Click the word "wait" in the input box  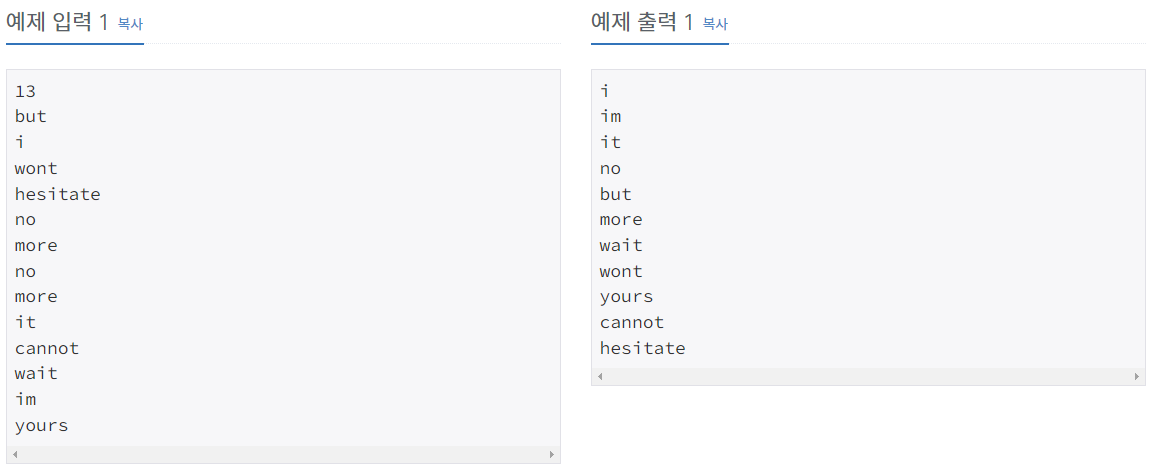pos(36,373)
